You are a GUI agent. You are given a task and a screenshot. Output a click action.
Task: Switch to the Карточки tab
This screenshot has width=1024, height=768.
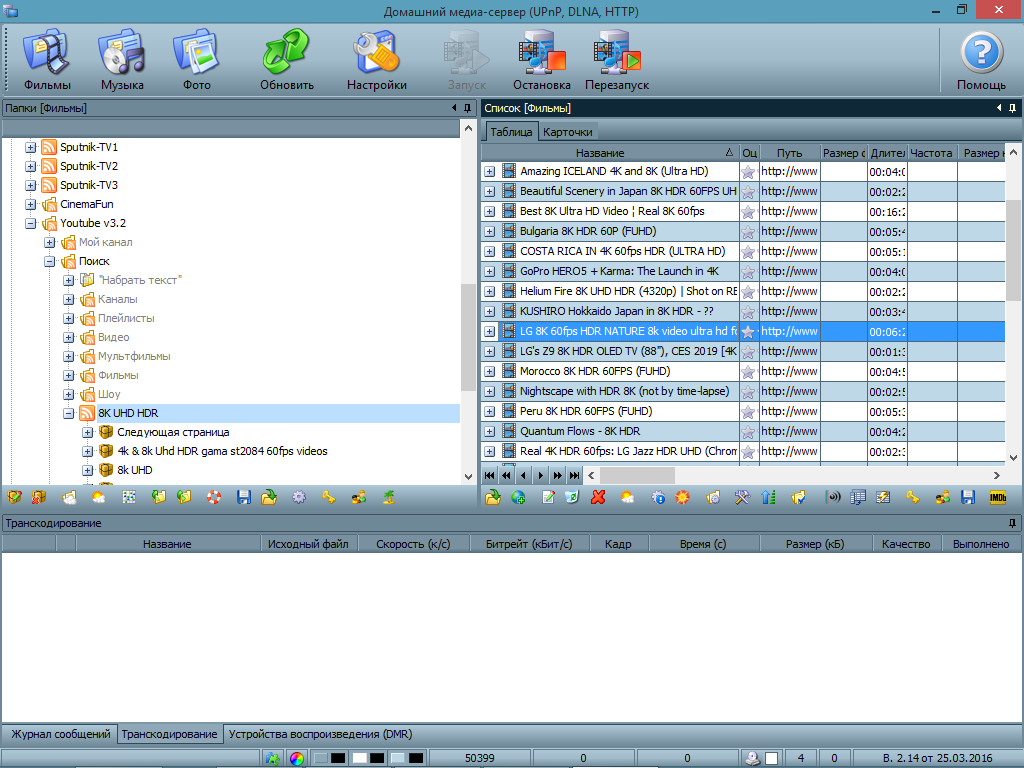568,132
